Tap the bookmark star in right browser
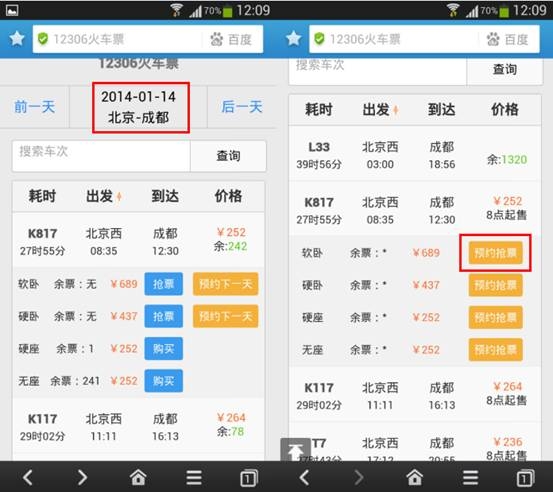553x492 pixels. 293,39
